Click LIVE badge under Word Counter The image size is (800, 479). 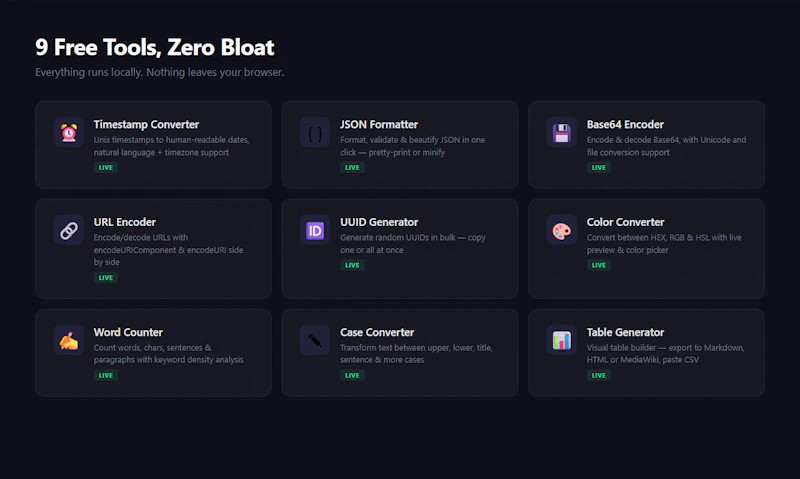(106, 375)
